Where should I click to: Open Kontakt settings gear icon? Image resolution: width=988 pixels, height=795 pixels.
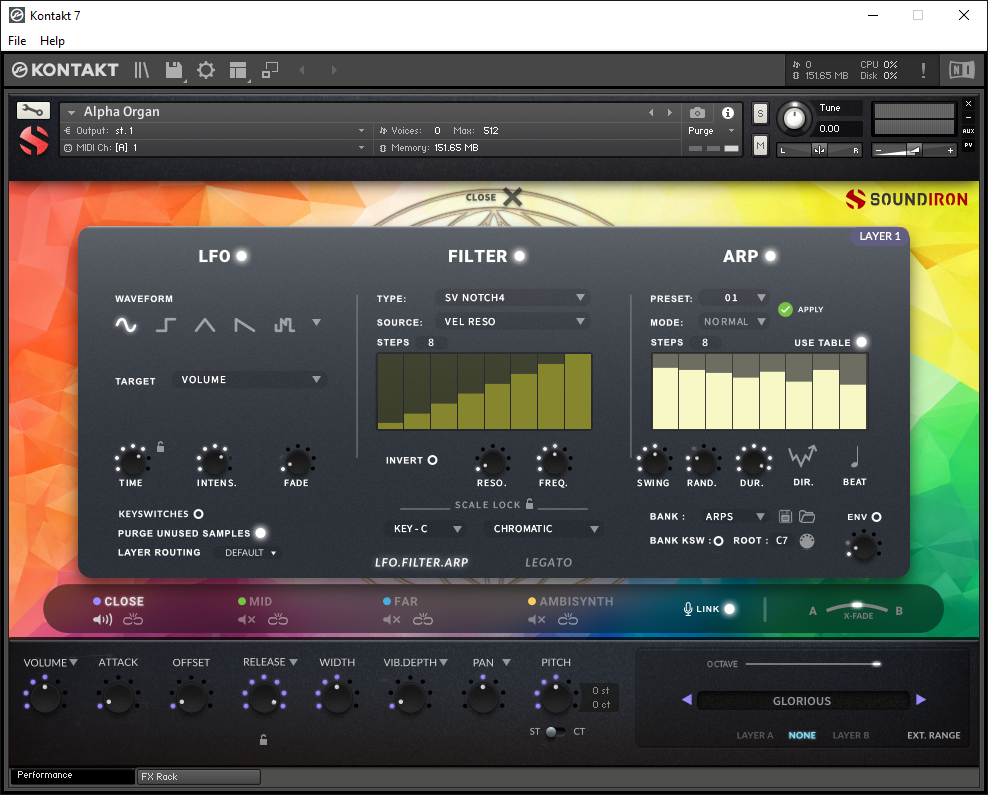[206, 70]
